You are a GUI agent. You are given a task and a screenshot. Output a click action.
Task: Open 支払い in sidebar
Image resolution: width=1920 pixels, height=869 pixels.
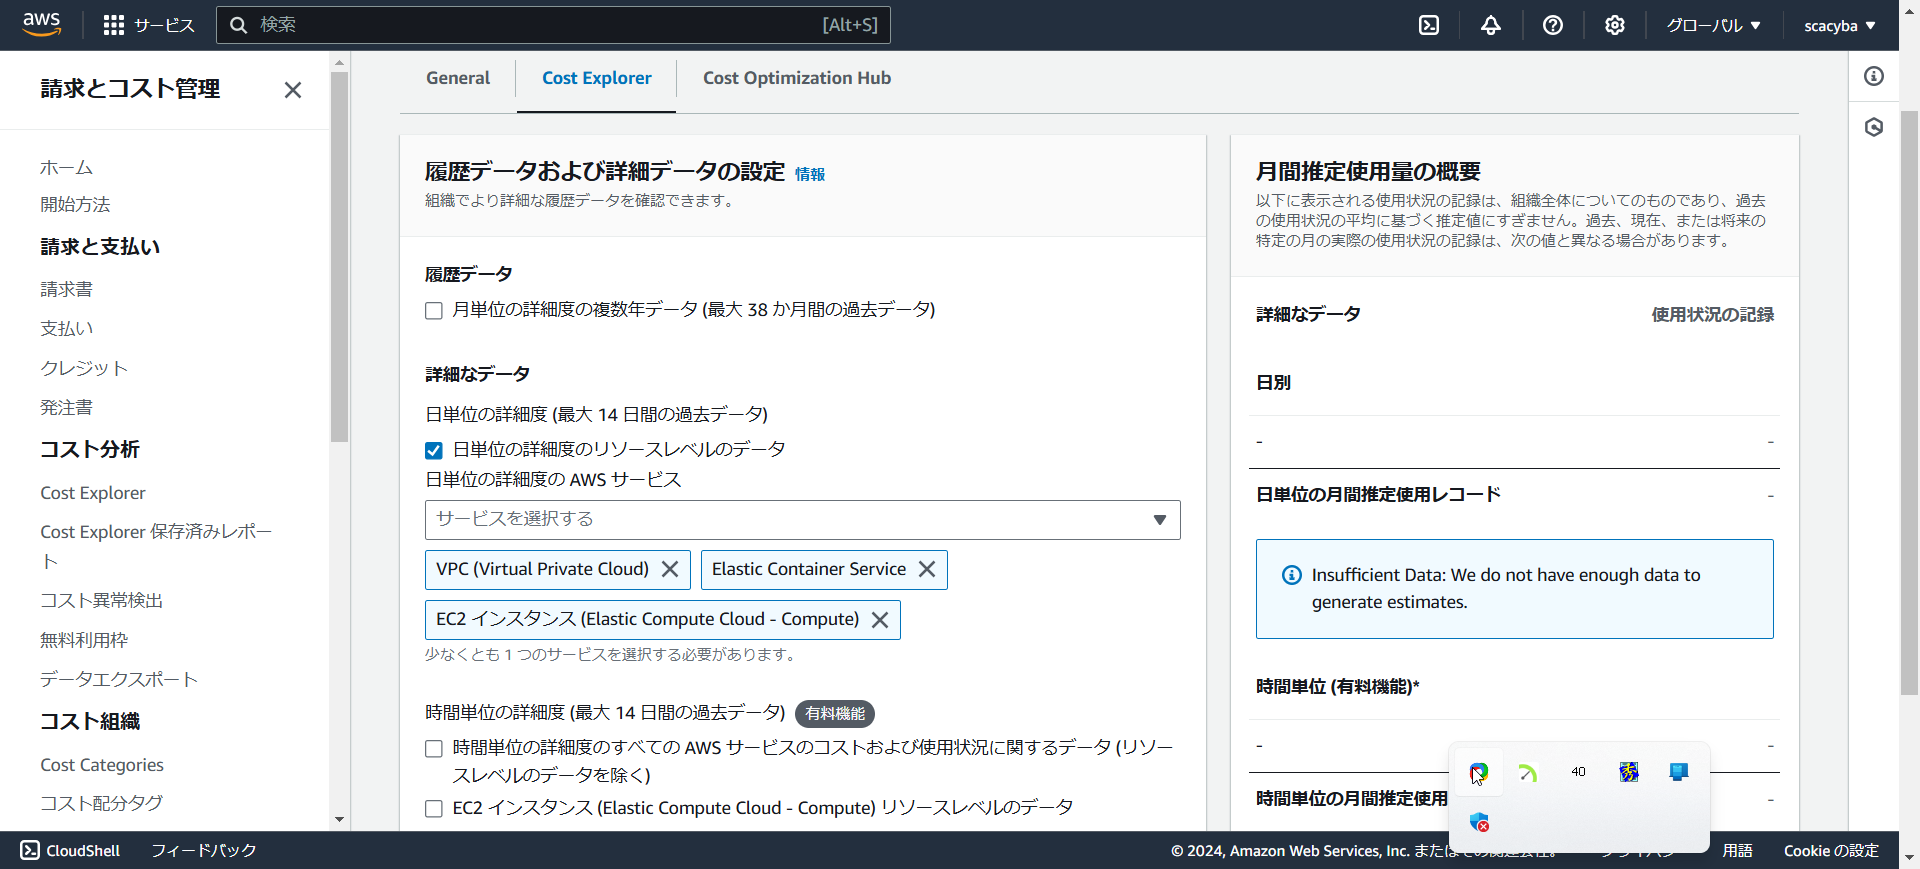[x=66, y=329]
